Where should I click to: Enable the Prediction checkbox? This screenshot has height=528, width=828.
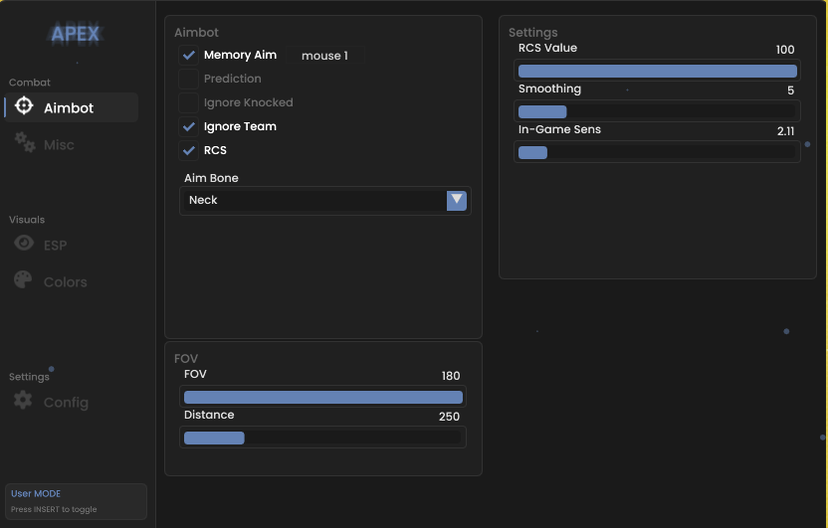pos(189,79)
